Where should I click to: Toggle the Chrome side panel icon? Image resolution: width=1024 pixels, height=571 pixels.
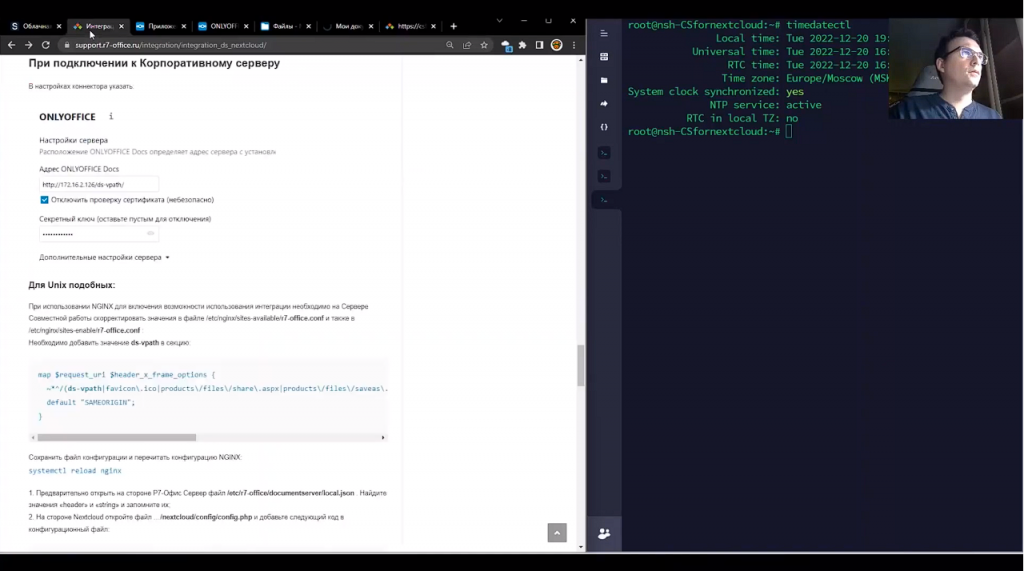(x=539, y=45)
